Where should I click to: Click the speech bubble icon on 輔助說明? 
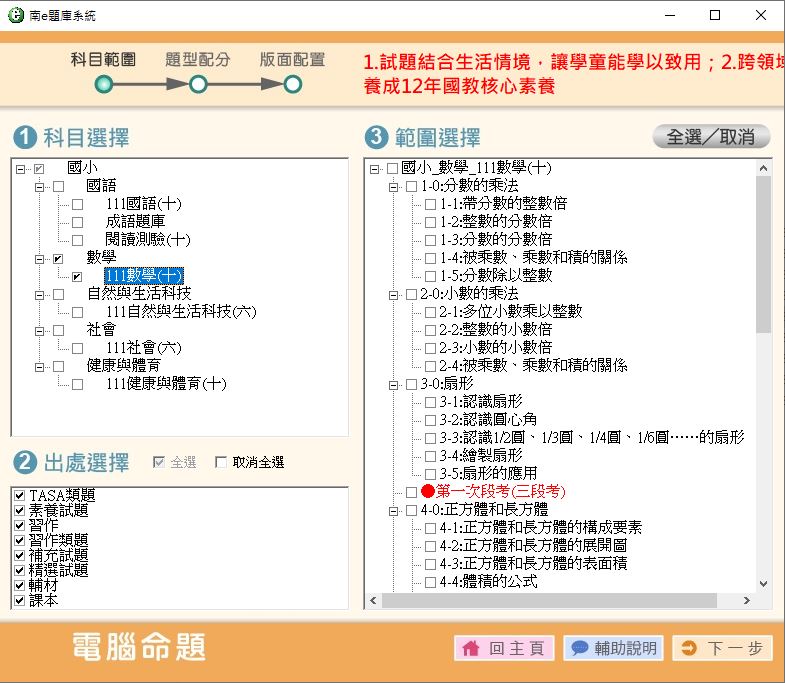point(579,648)
